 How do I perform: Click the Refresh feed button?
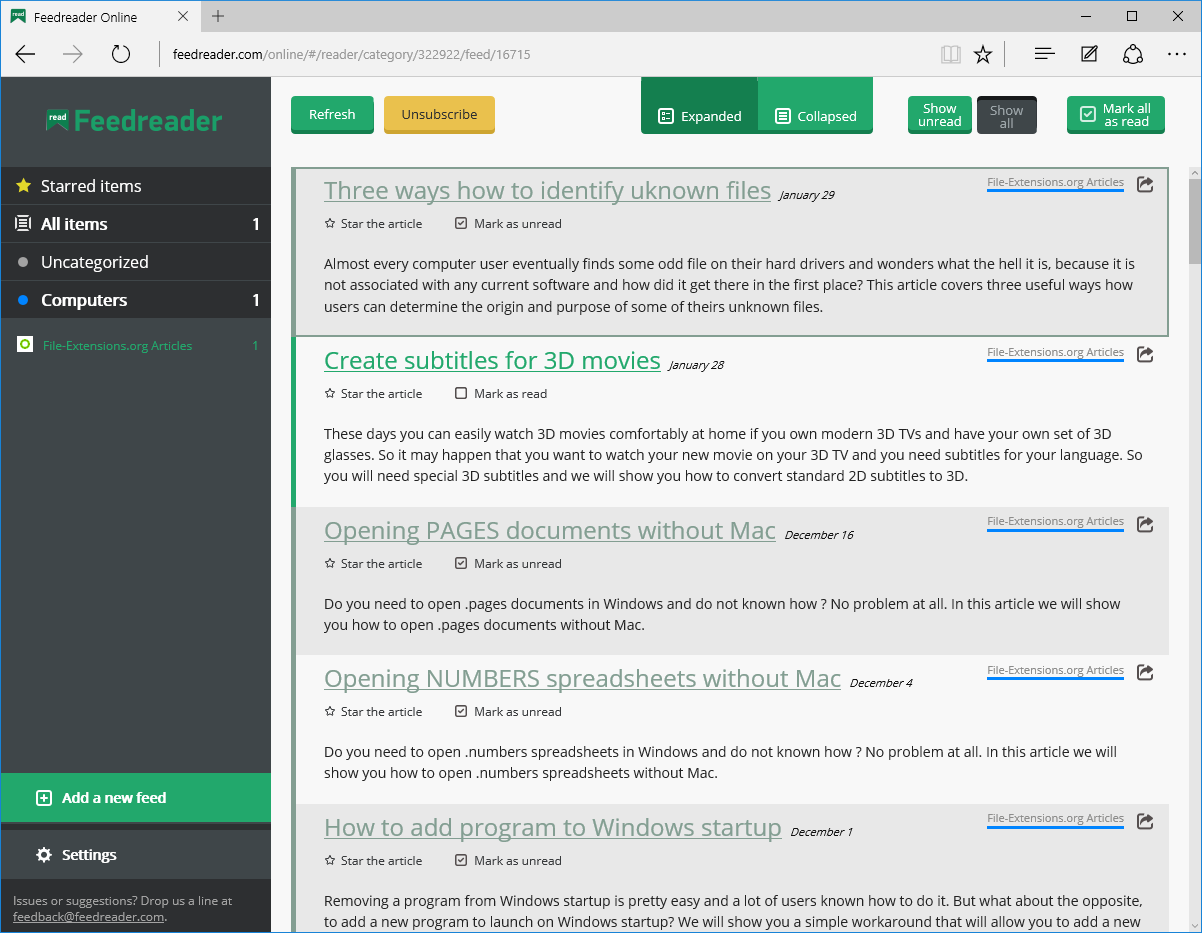(x=332, y=115)
